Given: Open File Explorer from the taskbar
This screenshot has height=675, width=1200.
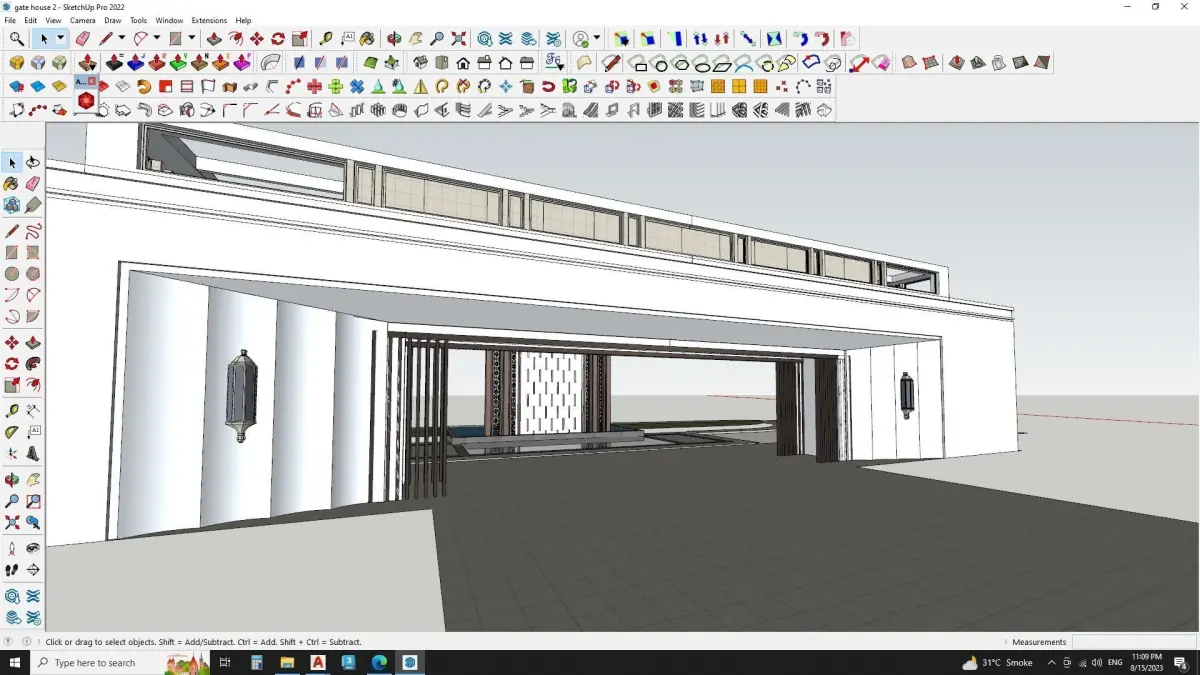Looking at the screenshot, I should [287, 663].
